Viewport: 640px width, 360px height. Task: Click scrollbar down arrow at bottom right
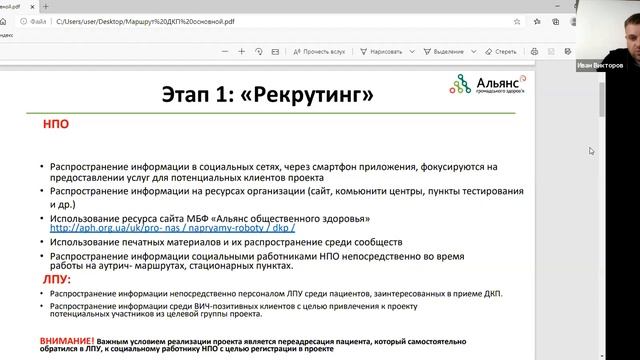pos(602,356)
